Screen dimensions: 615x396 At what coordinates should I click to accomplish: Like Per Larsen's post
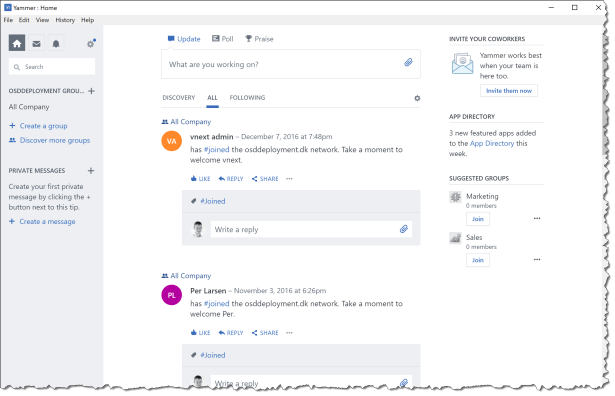[x=200, y=333]
